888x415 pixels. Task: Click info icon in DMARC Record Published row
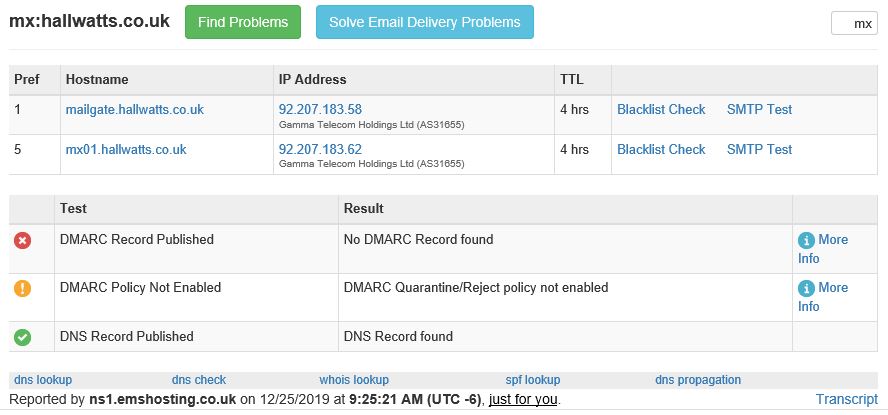click(x=806, y=241)
